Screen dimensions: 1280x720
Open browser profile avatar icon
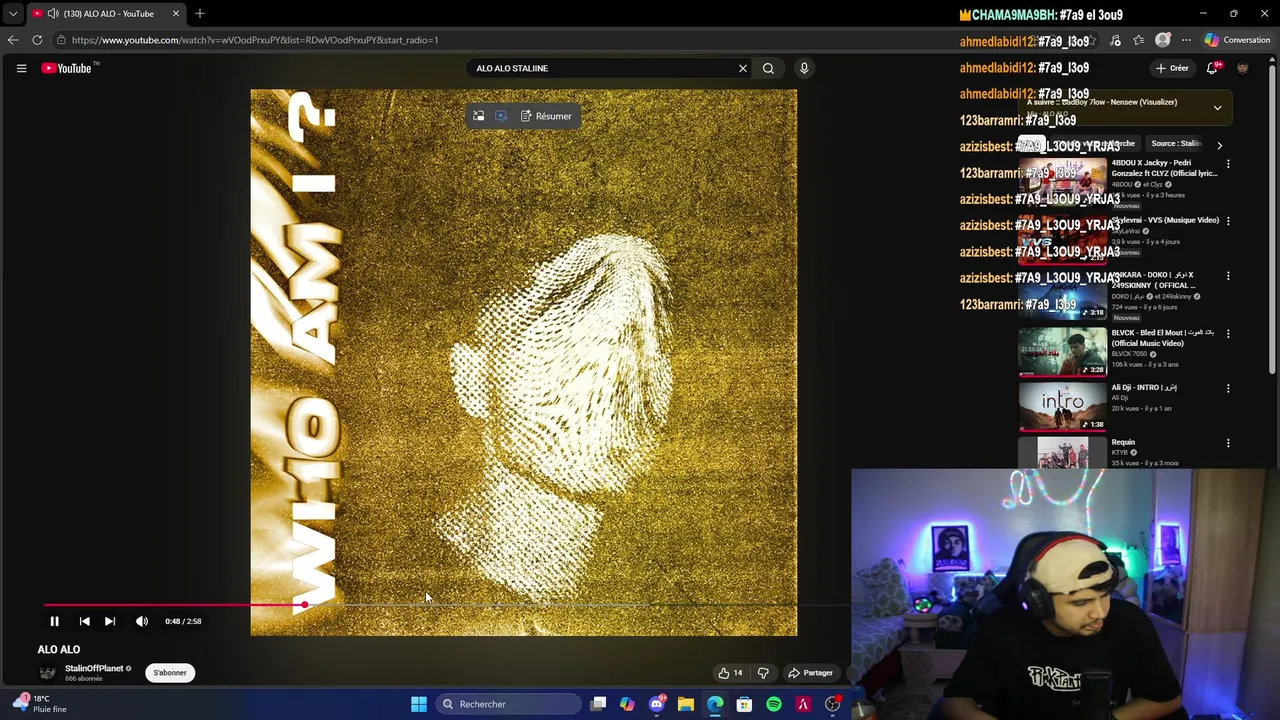point(1162,40)
